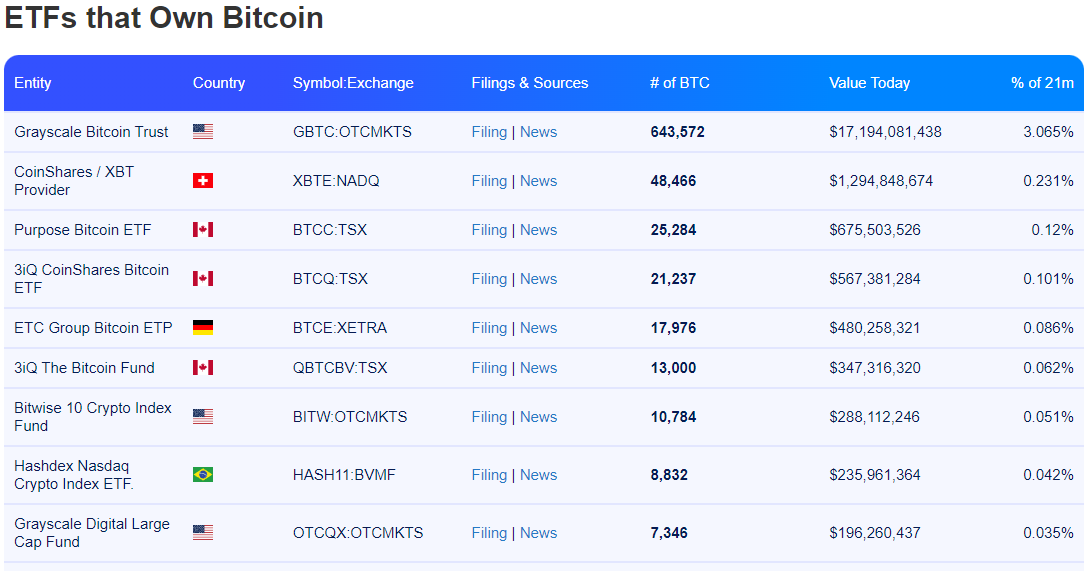Open the Filing link for Purpose Bitcoin ETF

coord(489,230)
